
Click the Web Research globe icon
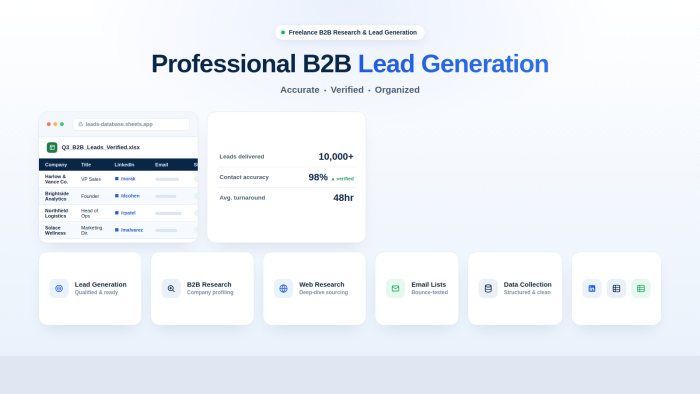(283, 289)
